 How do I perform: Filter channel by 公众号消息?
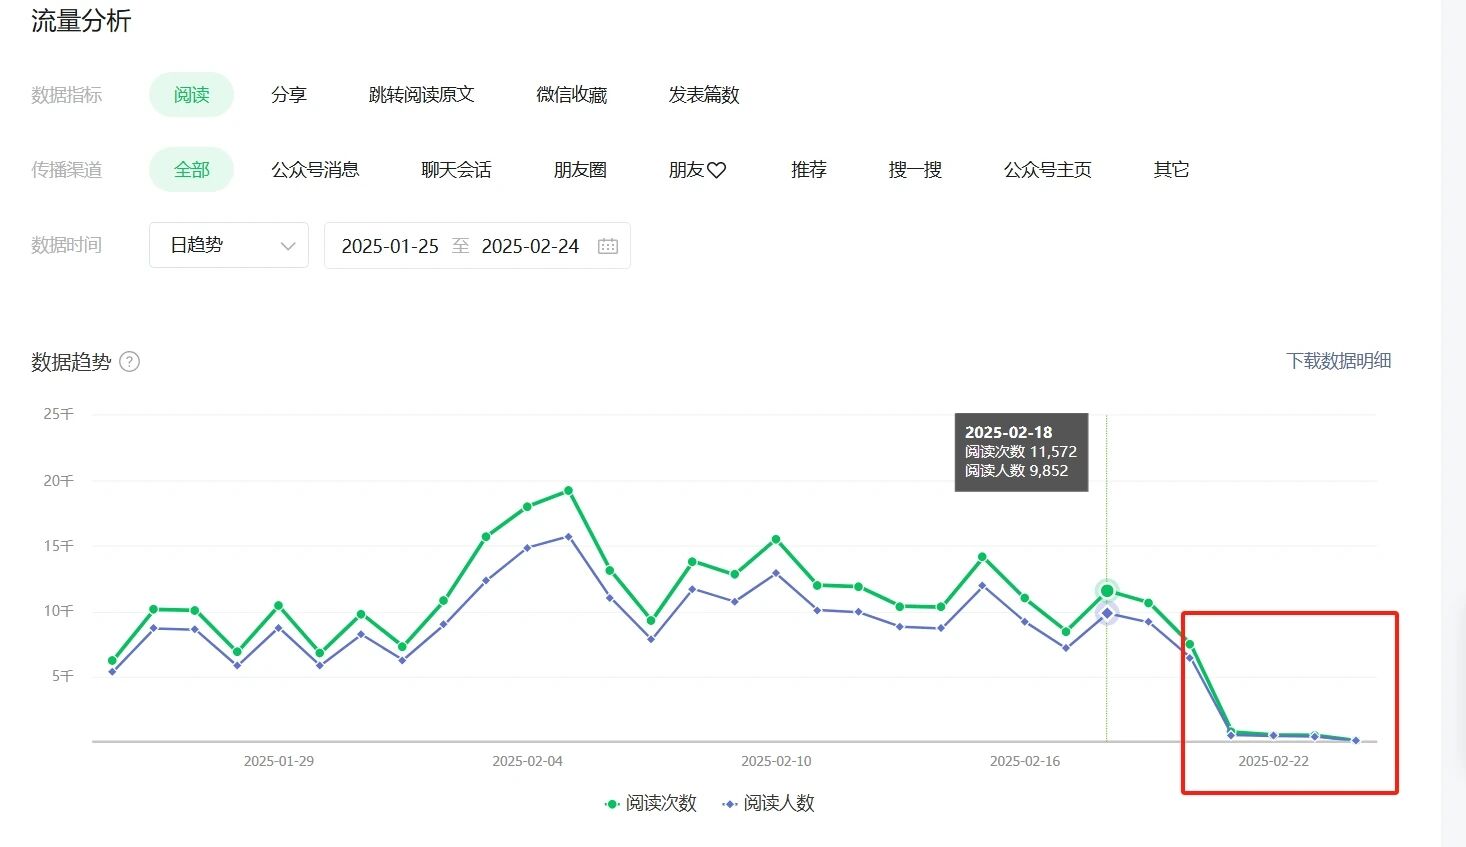point(315,170)
